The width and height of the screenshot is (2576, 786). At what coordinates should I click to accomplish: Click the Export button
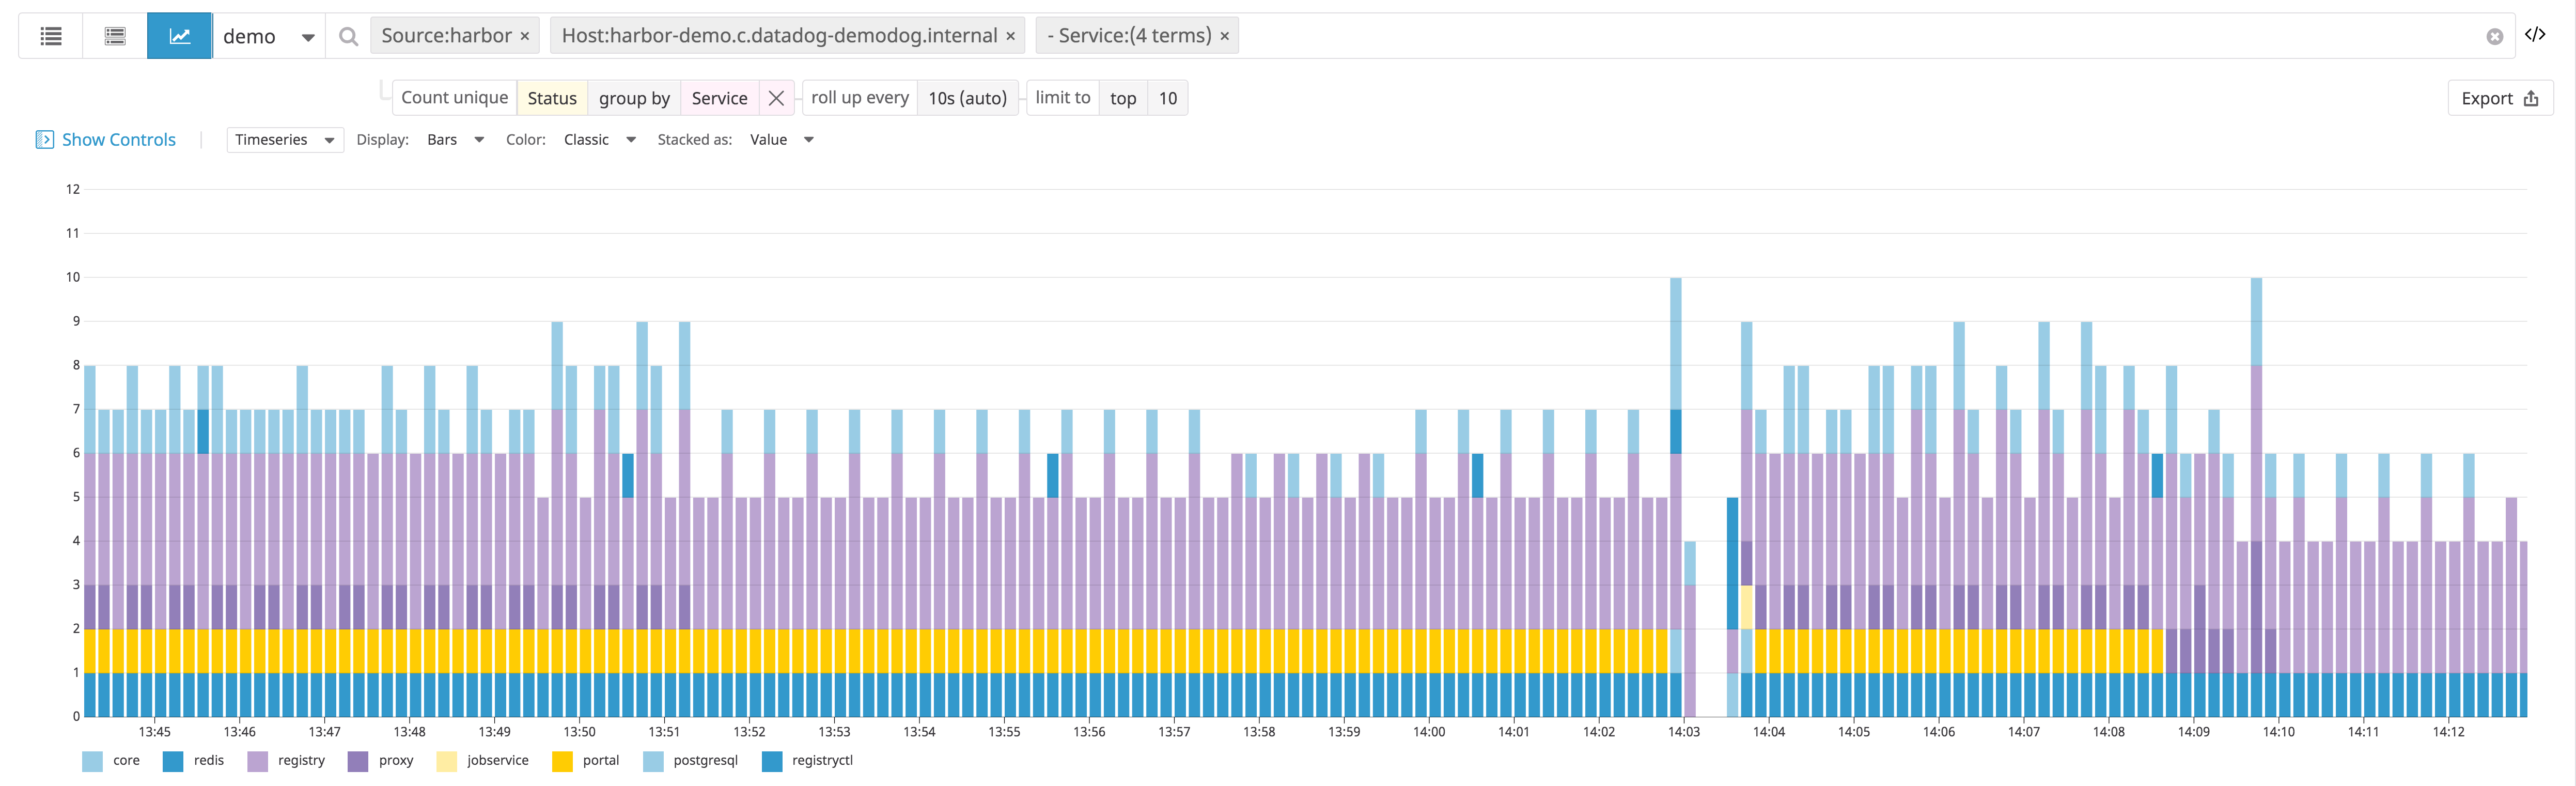pos(2499,98)
